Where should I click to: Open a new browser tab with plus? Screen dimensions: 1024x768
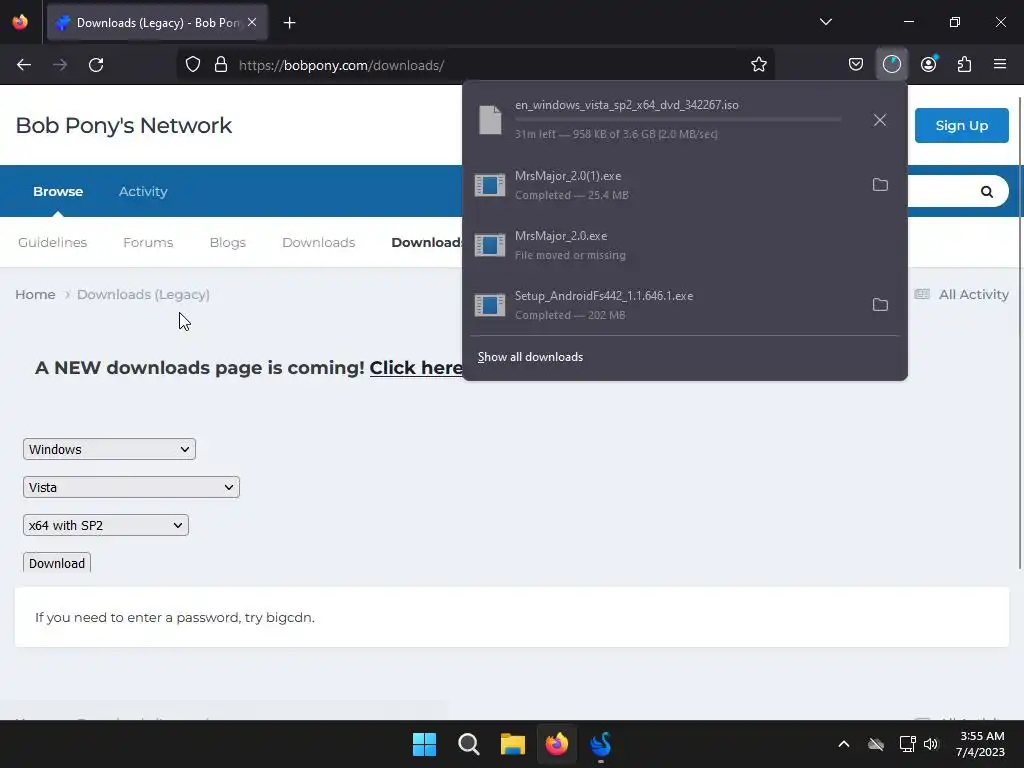point(289,23)
